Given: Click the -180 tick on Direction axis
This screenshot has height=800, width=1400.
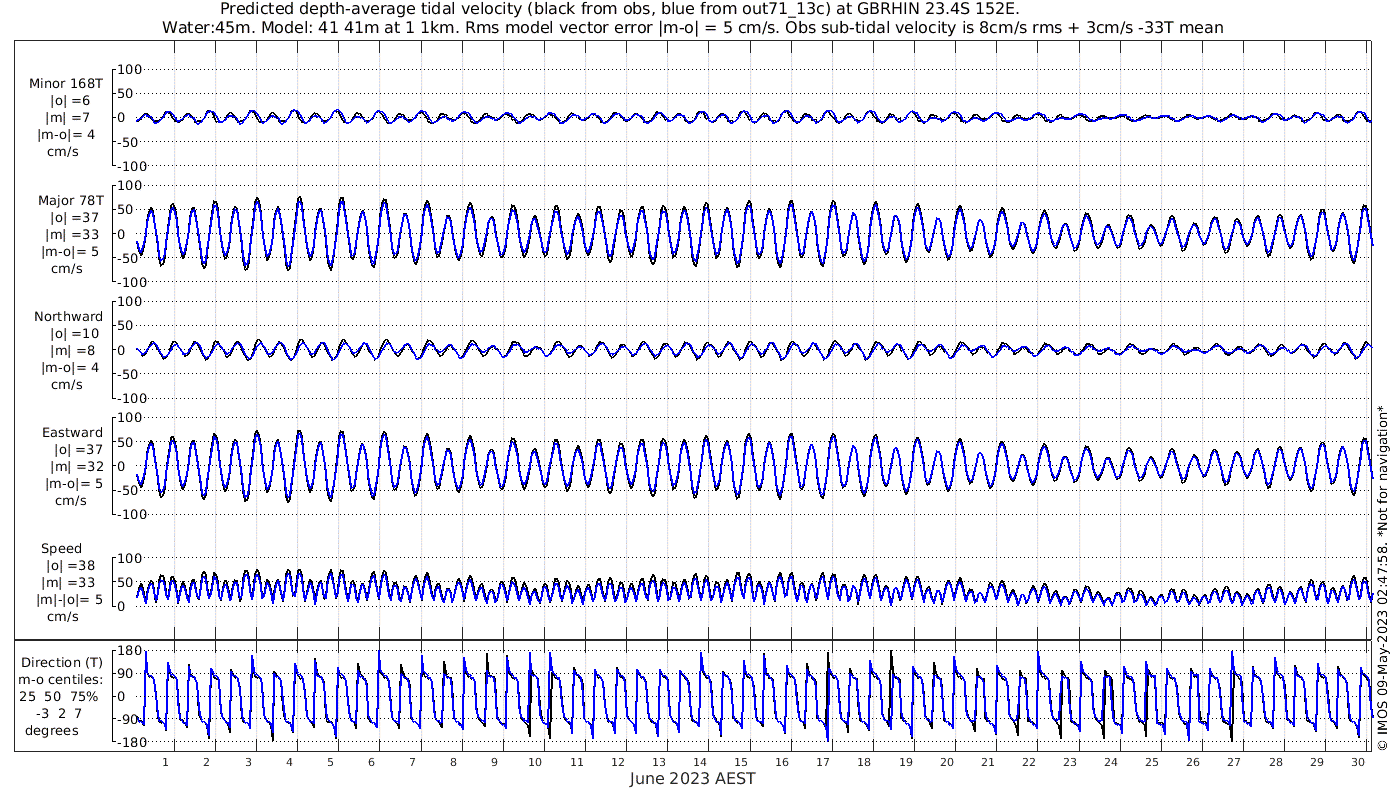Looking at the screenshot, I should pyautogui.click(x=126, y=742).
